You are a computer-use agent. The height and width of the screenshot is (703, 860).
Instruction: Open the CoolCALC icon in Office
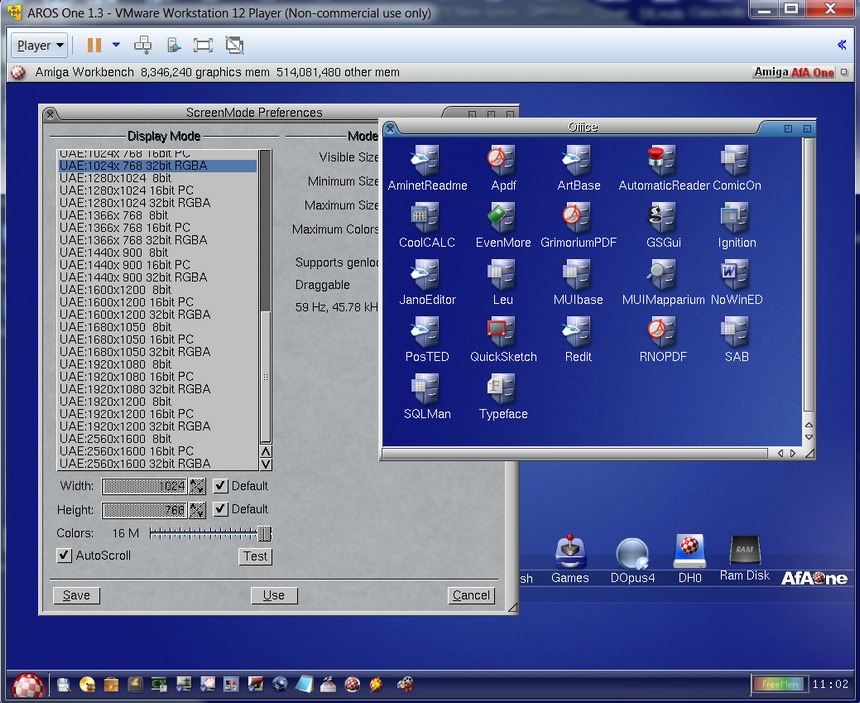click(426, 218)
